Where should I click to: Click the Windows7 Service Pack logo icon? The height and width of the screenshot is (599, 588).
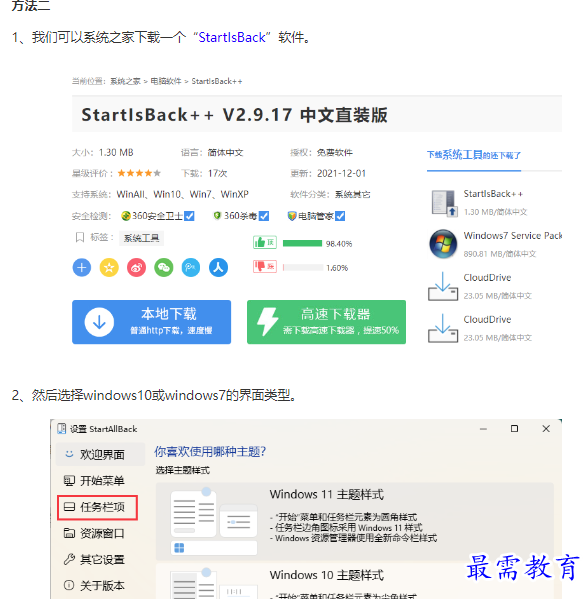(x=443, y=244)
